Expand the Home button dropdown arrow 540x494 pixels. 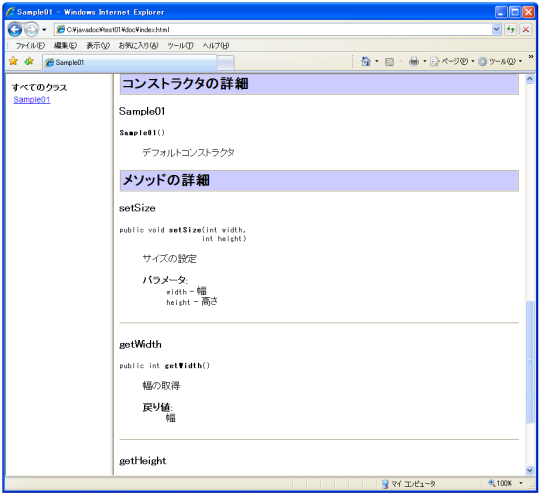(x=377, y=62)
